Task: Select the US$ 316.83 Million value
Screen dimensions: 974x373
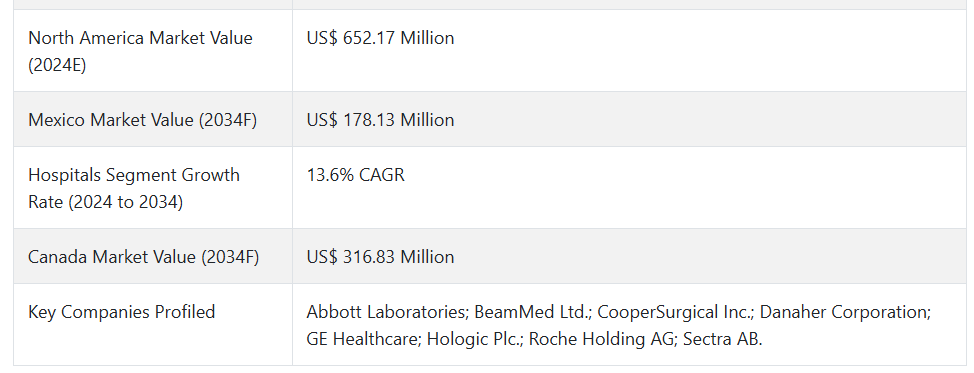Action: [x=380, y=256]
